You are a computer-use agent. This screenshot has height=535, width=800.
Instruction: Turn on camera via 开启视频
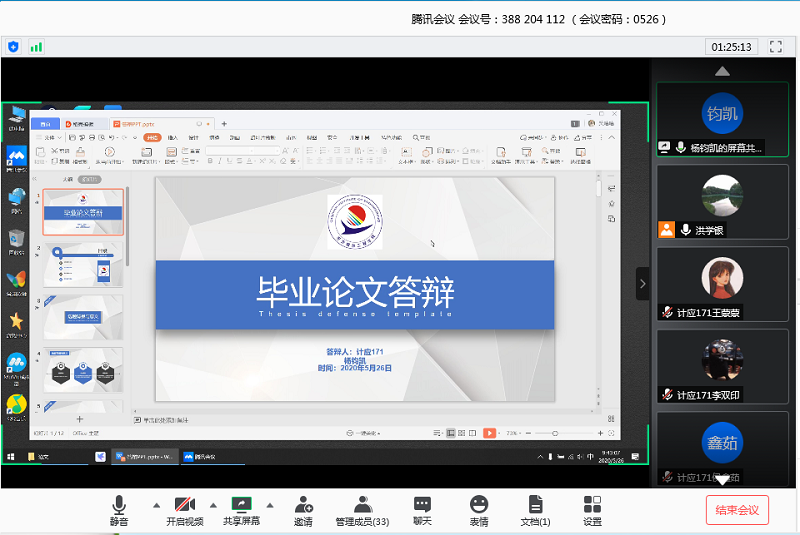(184, 510)
